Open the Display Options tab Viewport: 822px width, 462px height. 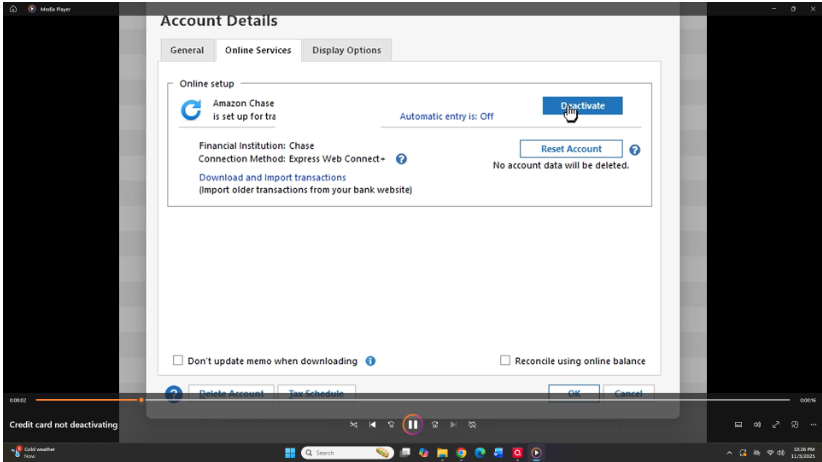click(347, 50)
